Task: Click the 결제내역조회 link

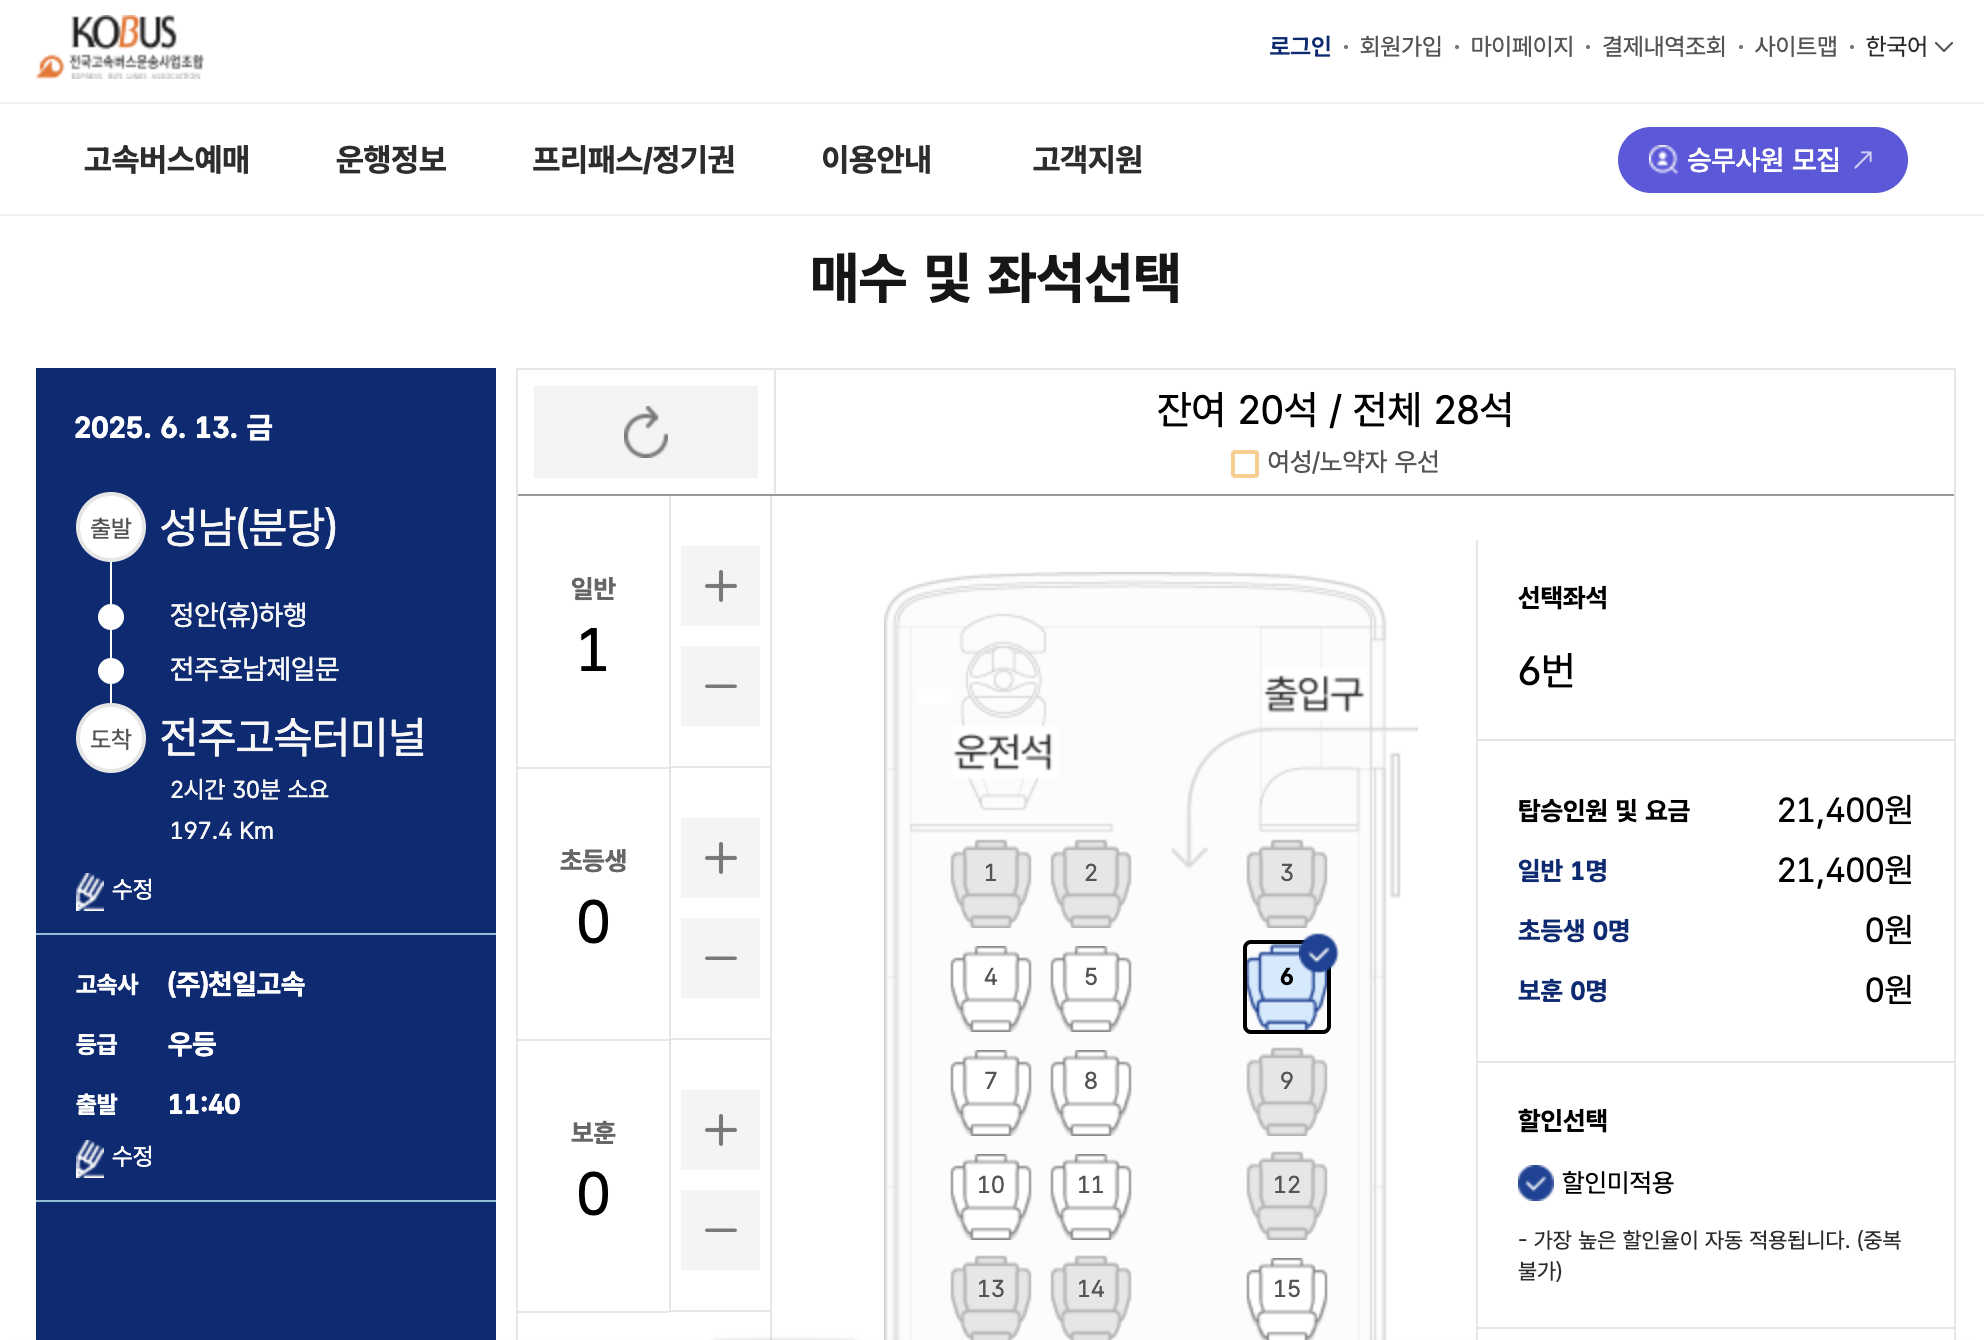Action: [x=1663, y=45]
